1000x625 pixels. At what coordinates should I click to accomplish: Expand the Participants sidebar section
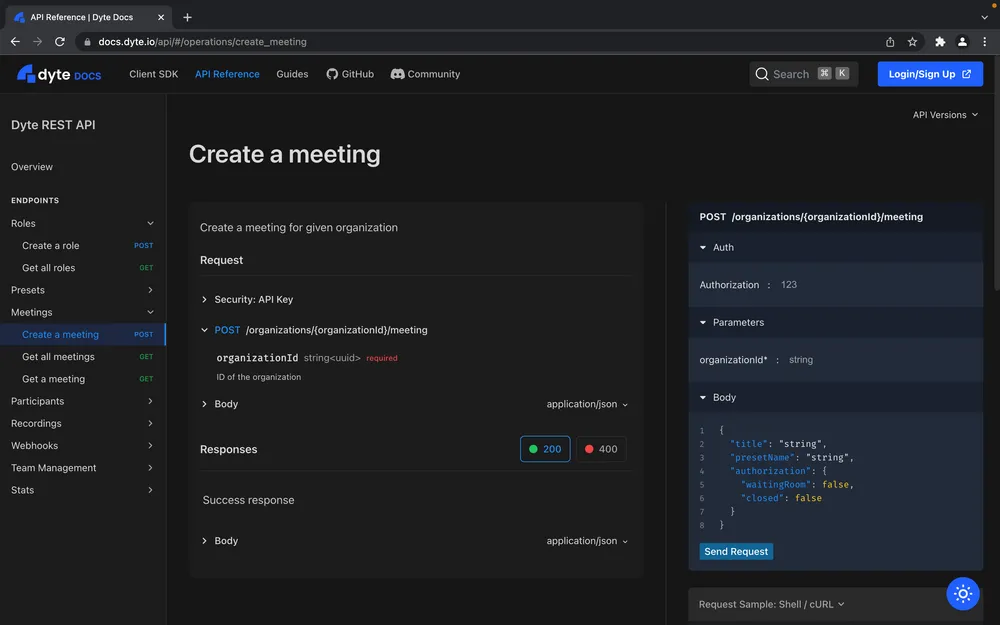pyautogui.click(x=82, y=401)
